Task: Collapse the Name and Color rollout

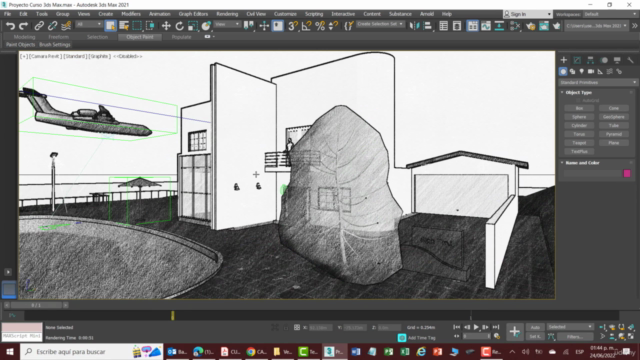Action: 582,163
